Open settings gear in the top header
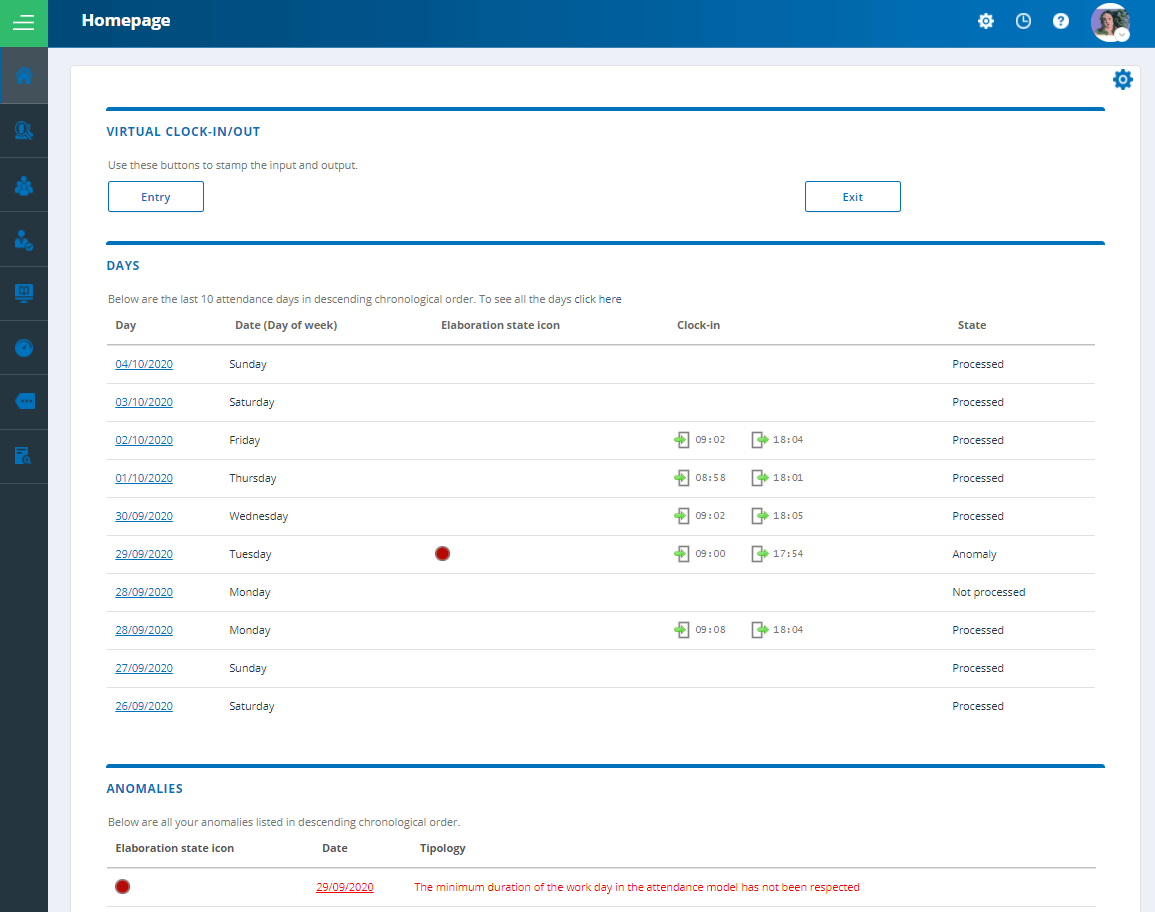1155x912 pixels. point(986,21)
